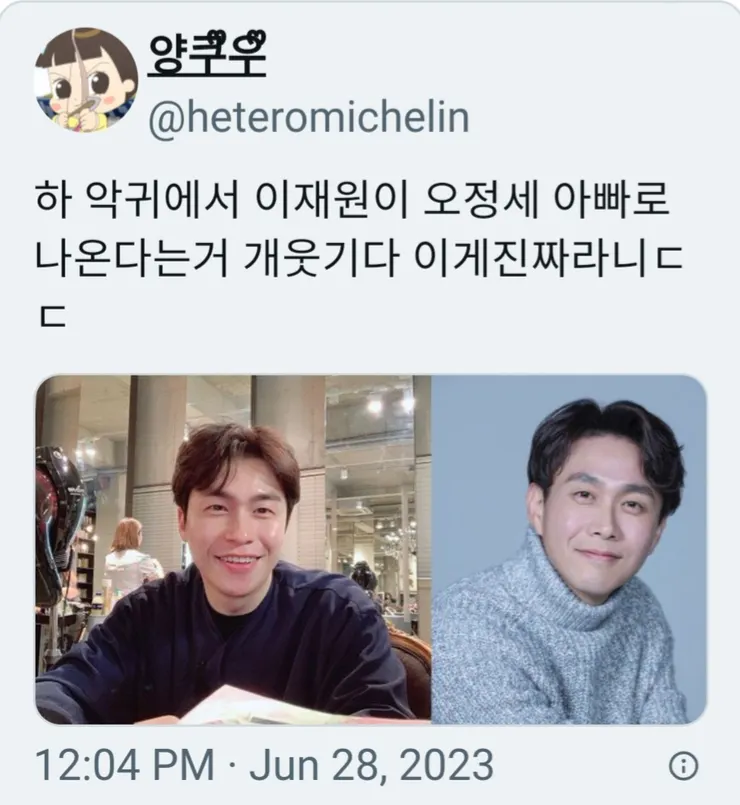Click the heart emoji in the display name
This screenshot has width=740, height=805.
click(255, 39)
